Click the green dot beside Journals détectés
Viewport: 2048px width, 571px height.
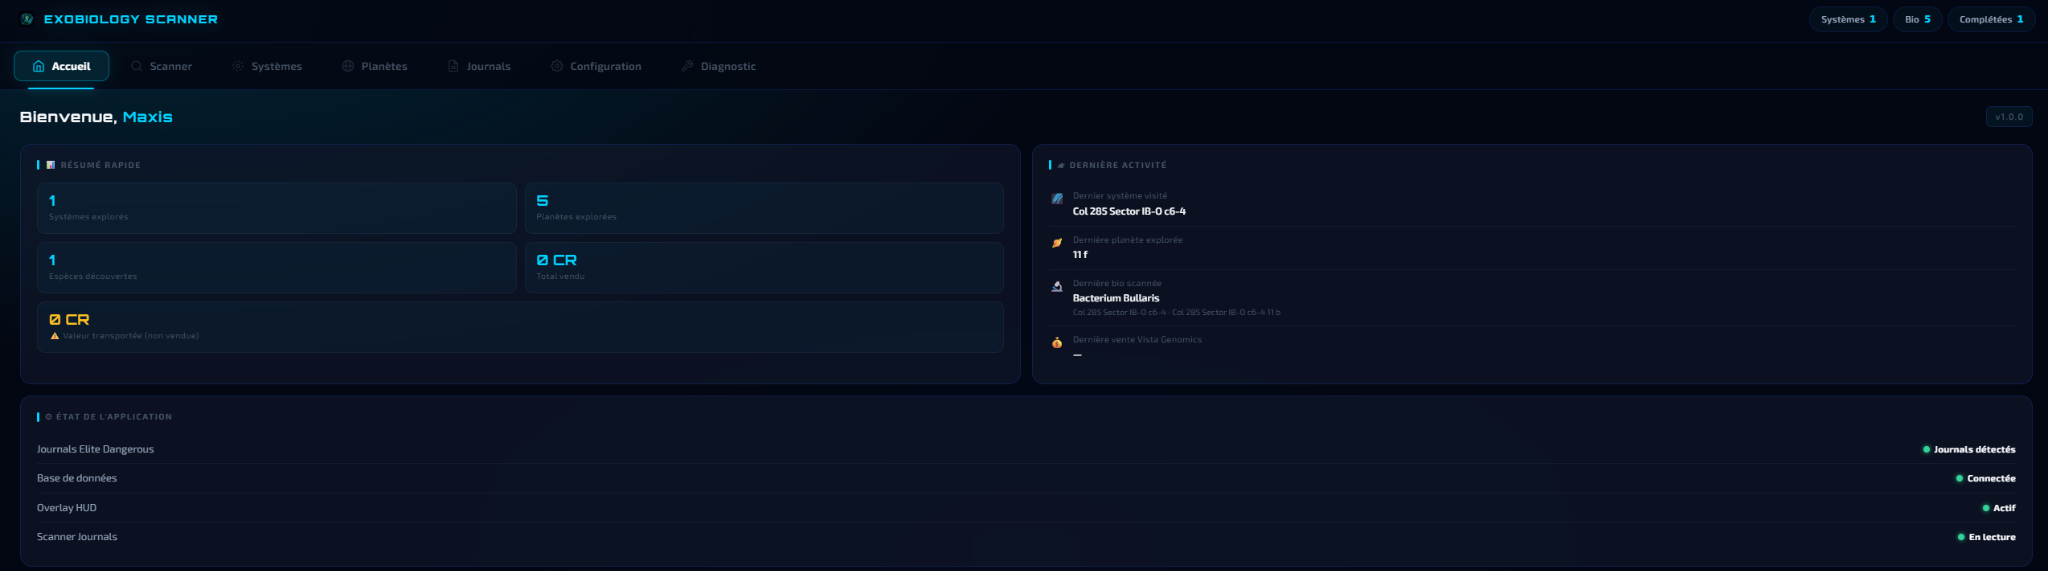(x=1926, y=450)
